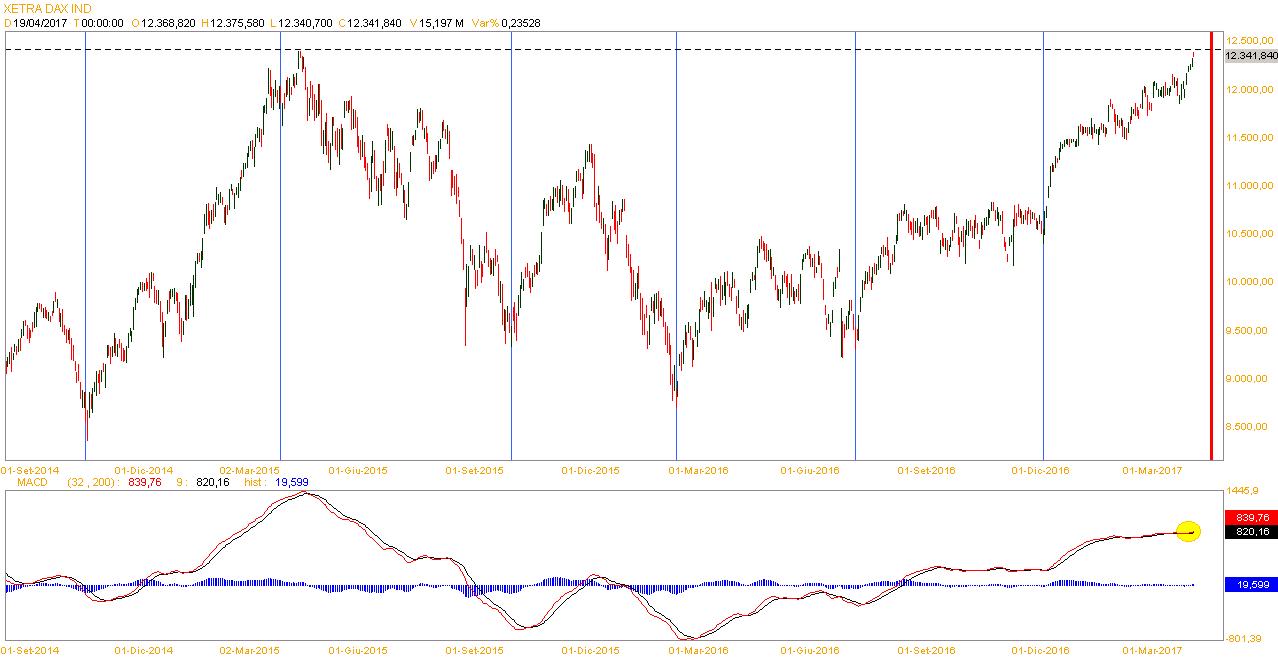Click the 12.500,00 price axis label

1250,40
